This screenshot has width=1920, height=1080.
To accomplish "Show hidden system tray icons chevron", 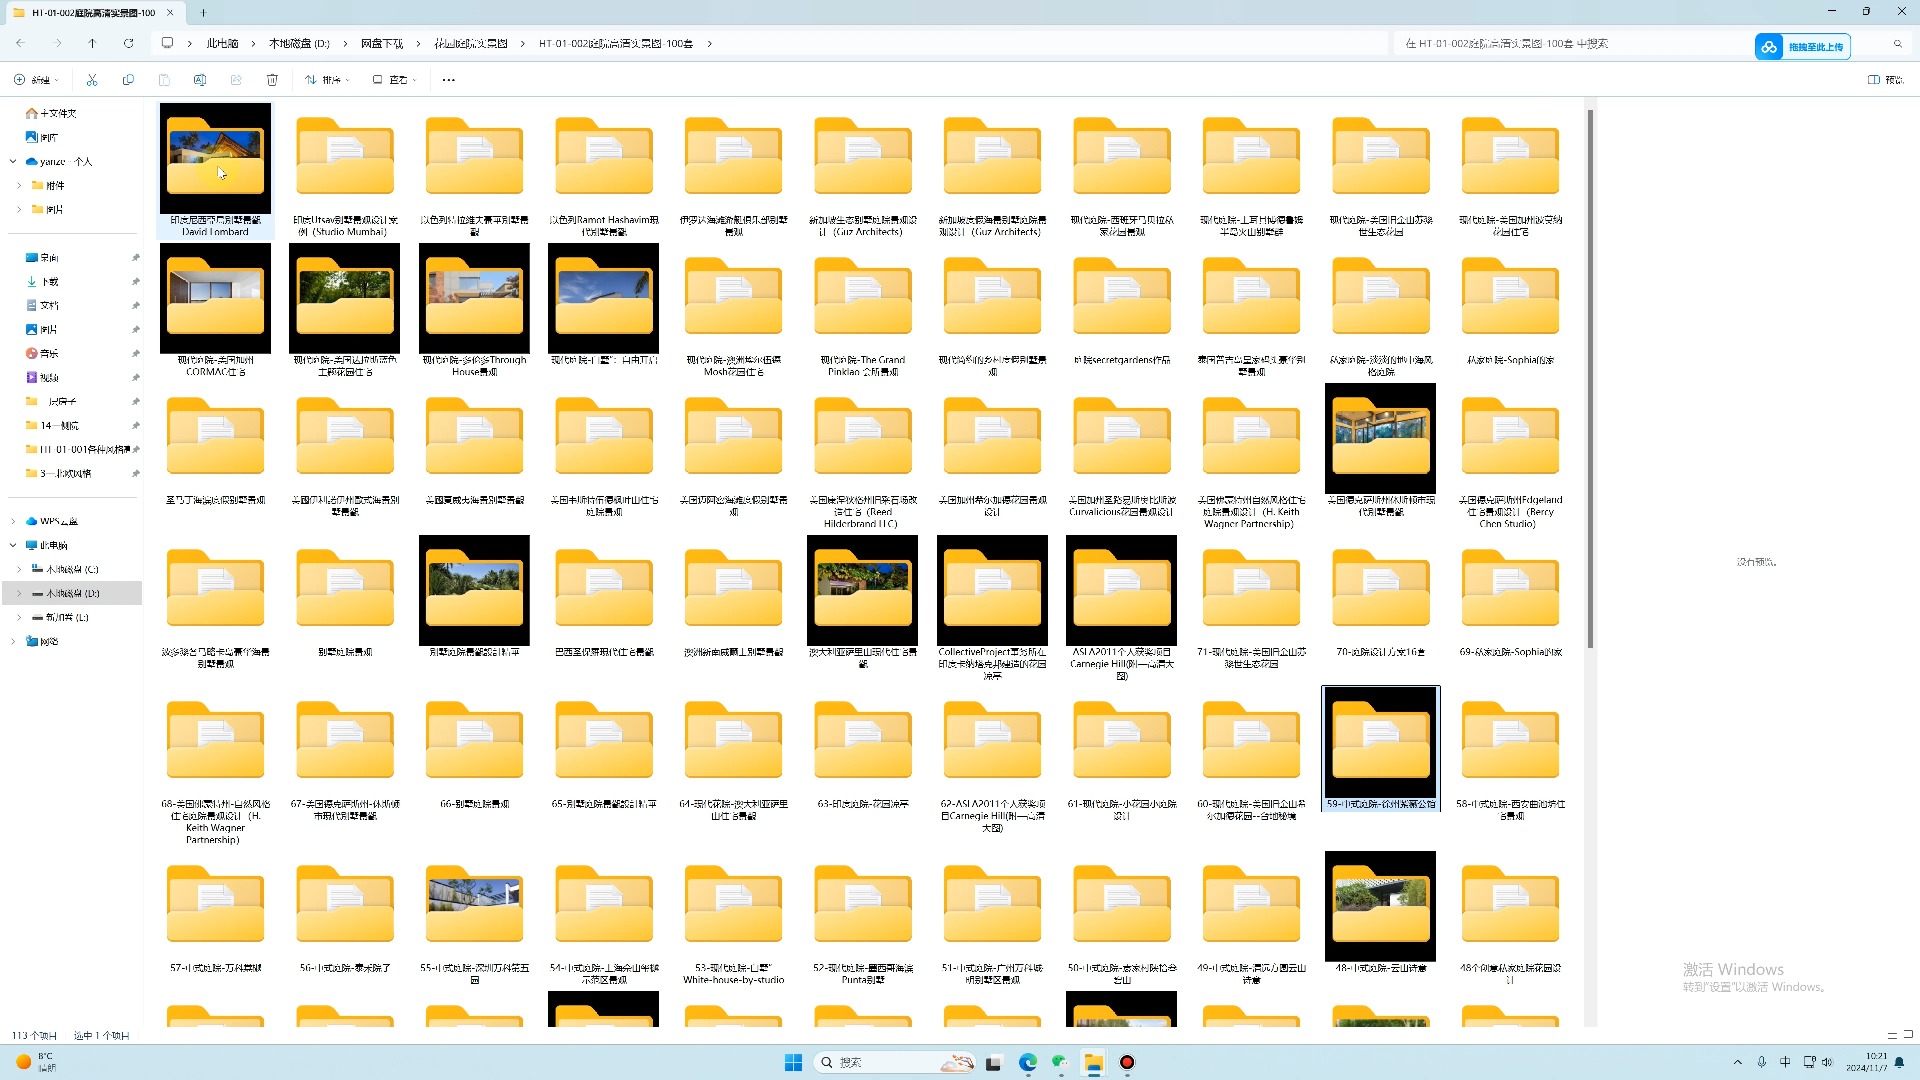I will point(1738,1062).
